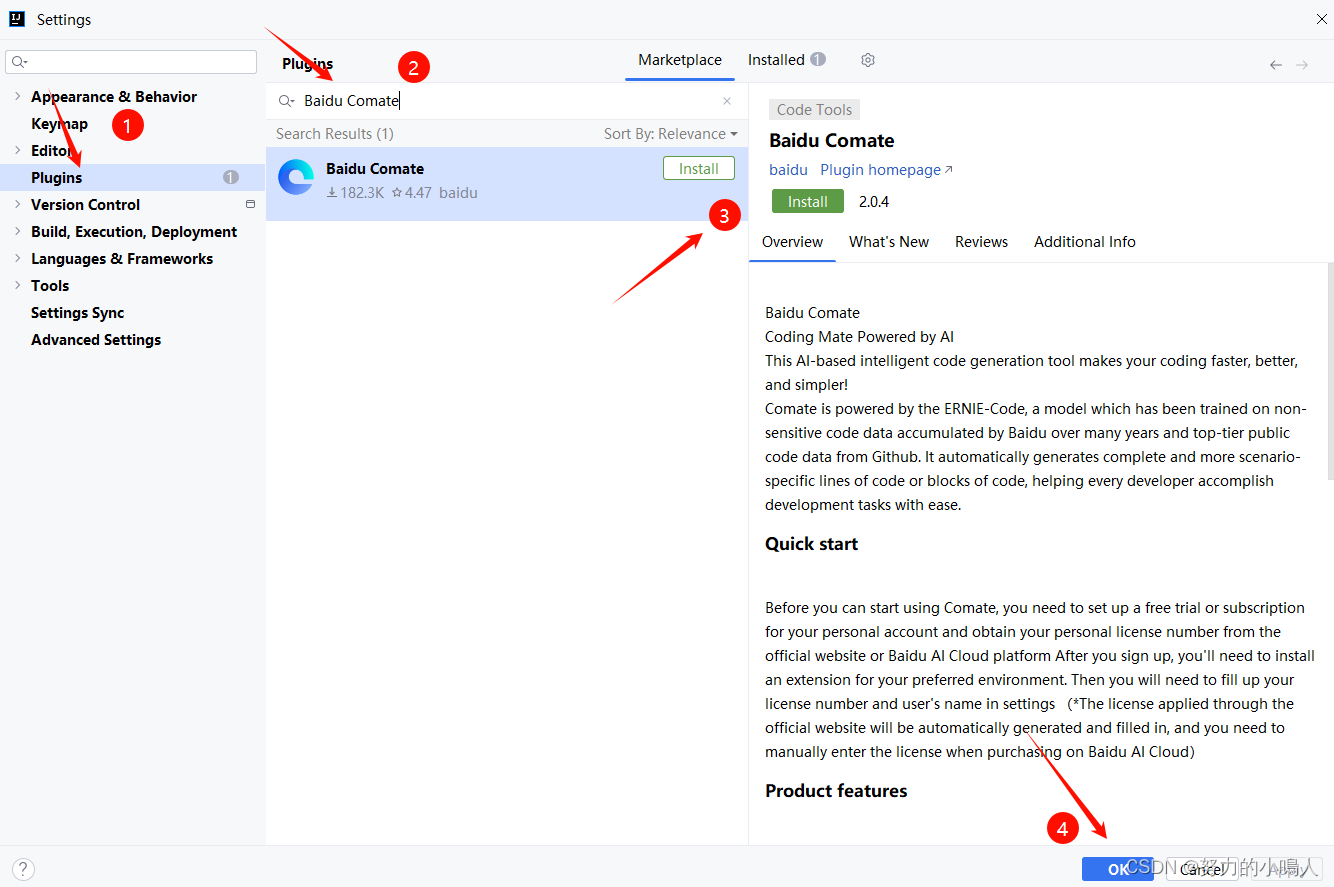Click the Baidu Comate details title
1334x887 pixels.
[832, 141]
